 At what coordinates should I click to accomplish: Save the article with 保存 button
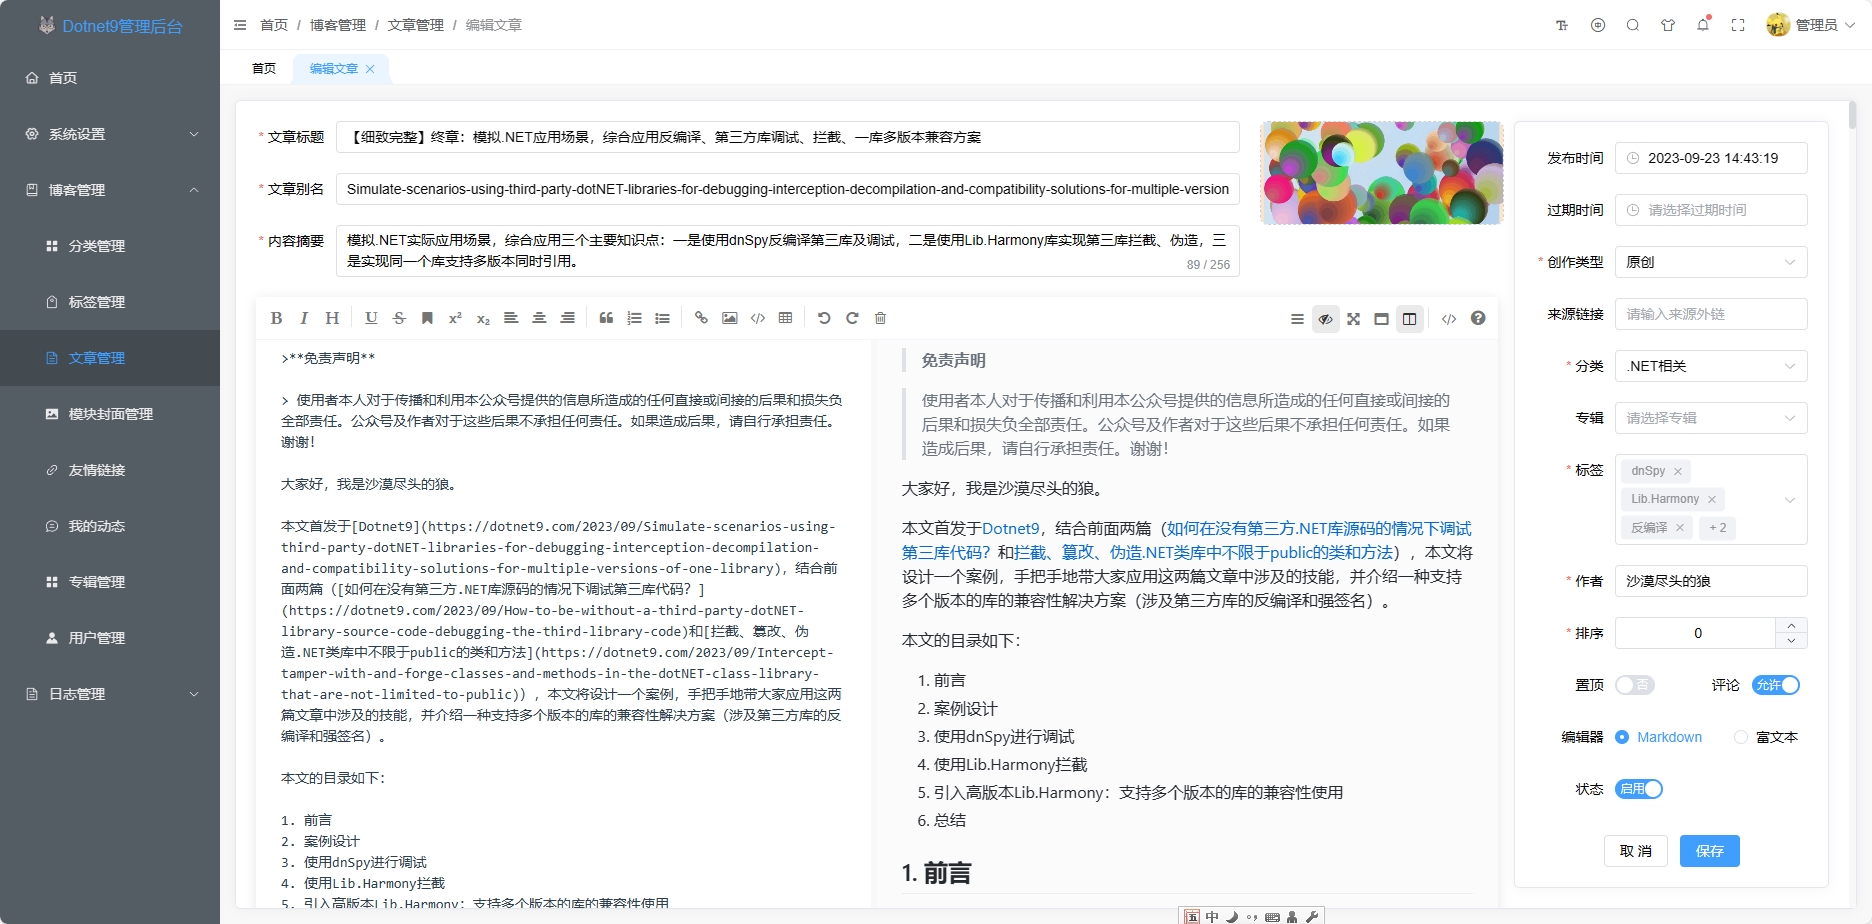1710,851
